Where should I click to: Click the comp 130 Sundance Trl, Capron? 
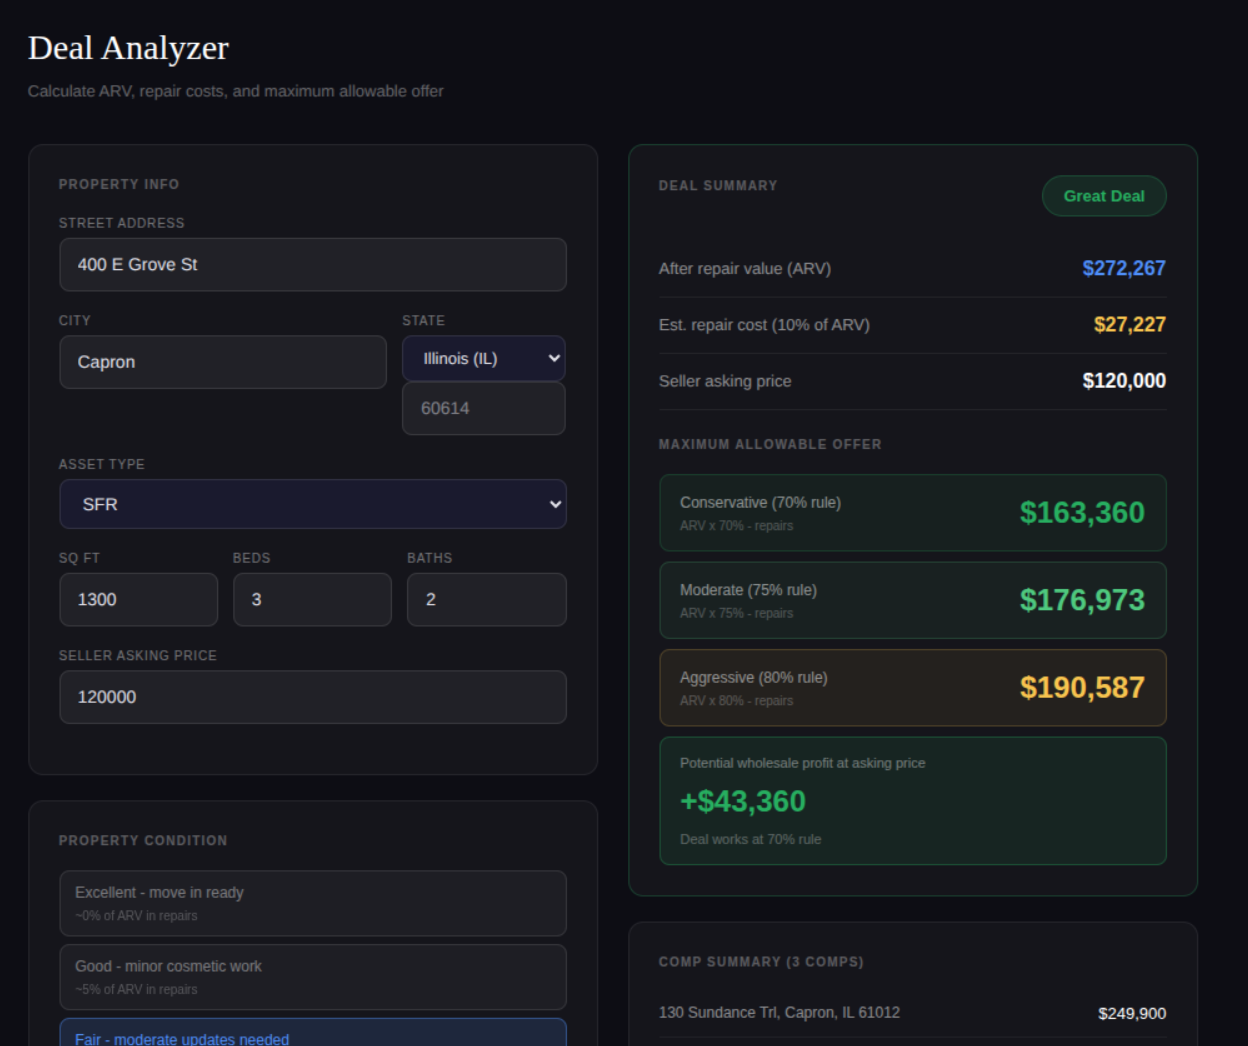tap(779, 1012)
